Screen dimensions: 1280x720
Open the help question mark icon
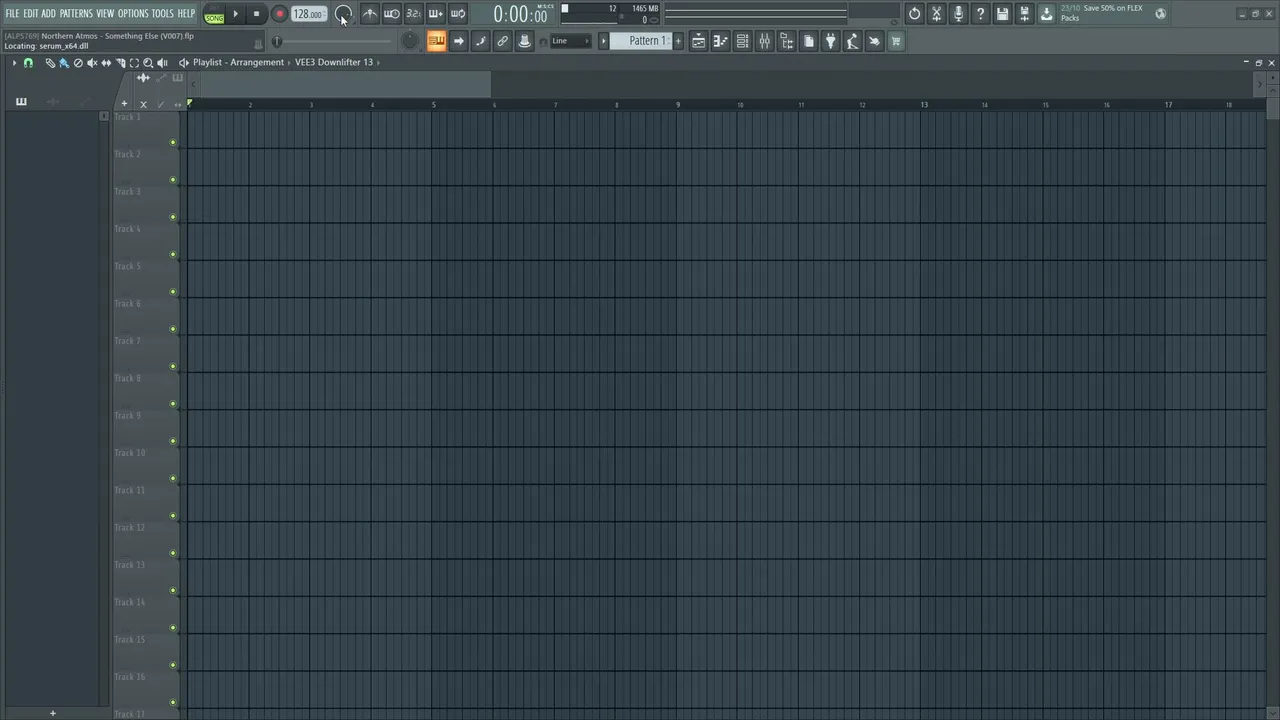980,14
